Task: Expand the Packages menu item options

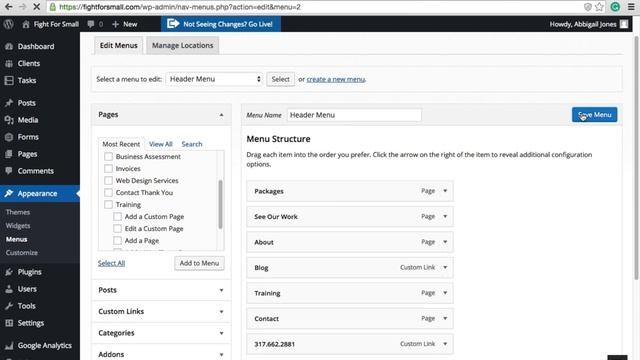Action: pyautogui.click(x=445, y=191)
